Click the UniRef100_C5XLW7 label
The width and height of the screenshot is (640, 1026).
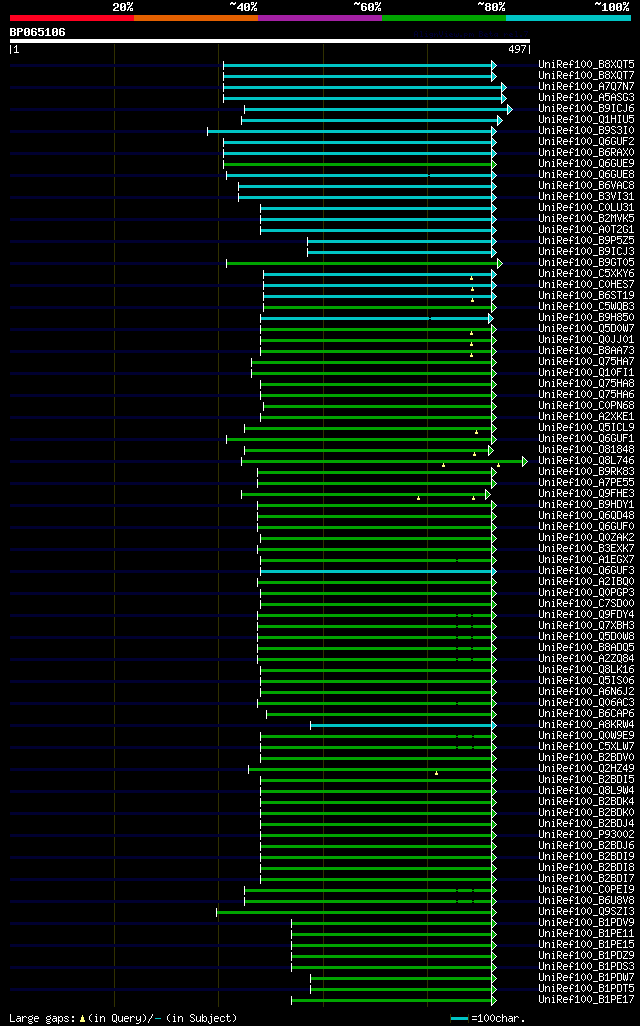(586, 747)
